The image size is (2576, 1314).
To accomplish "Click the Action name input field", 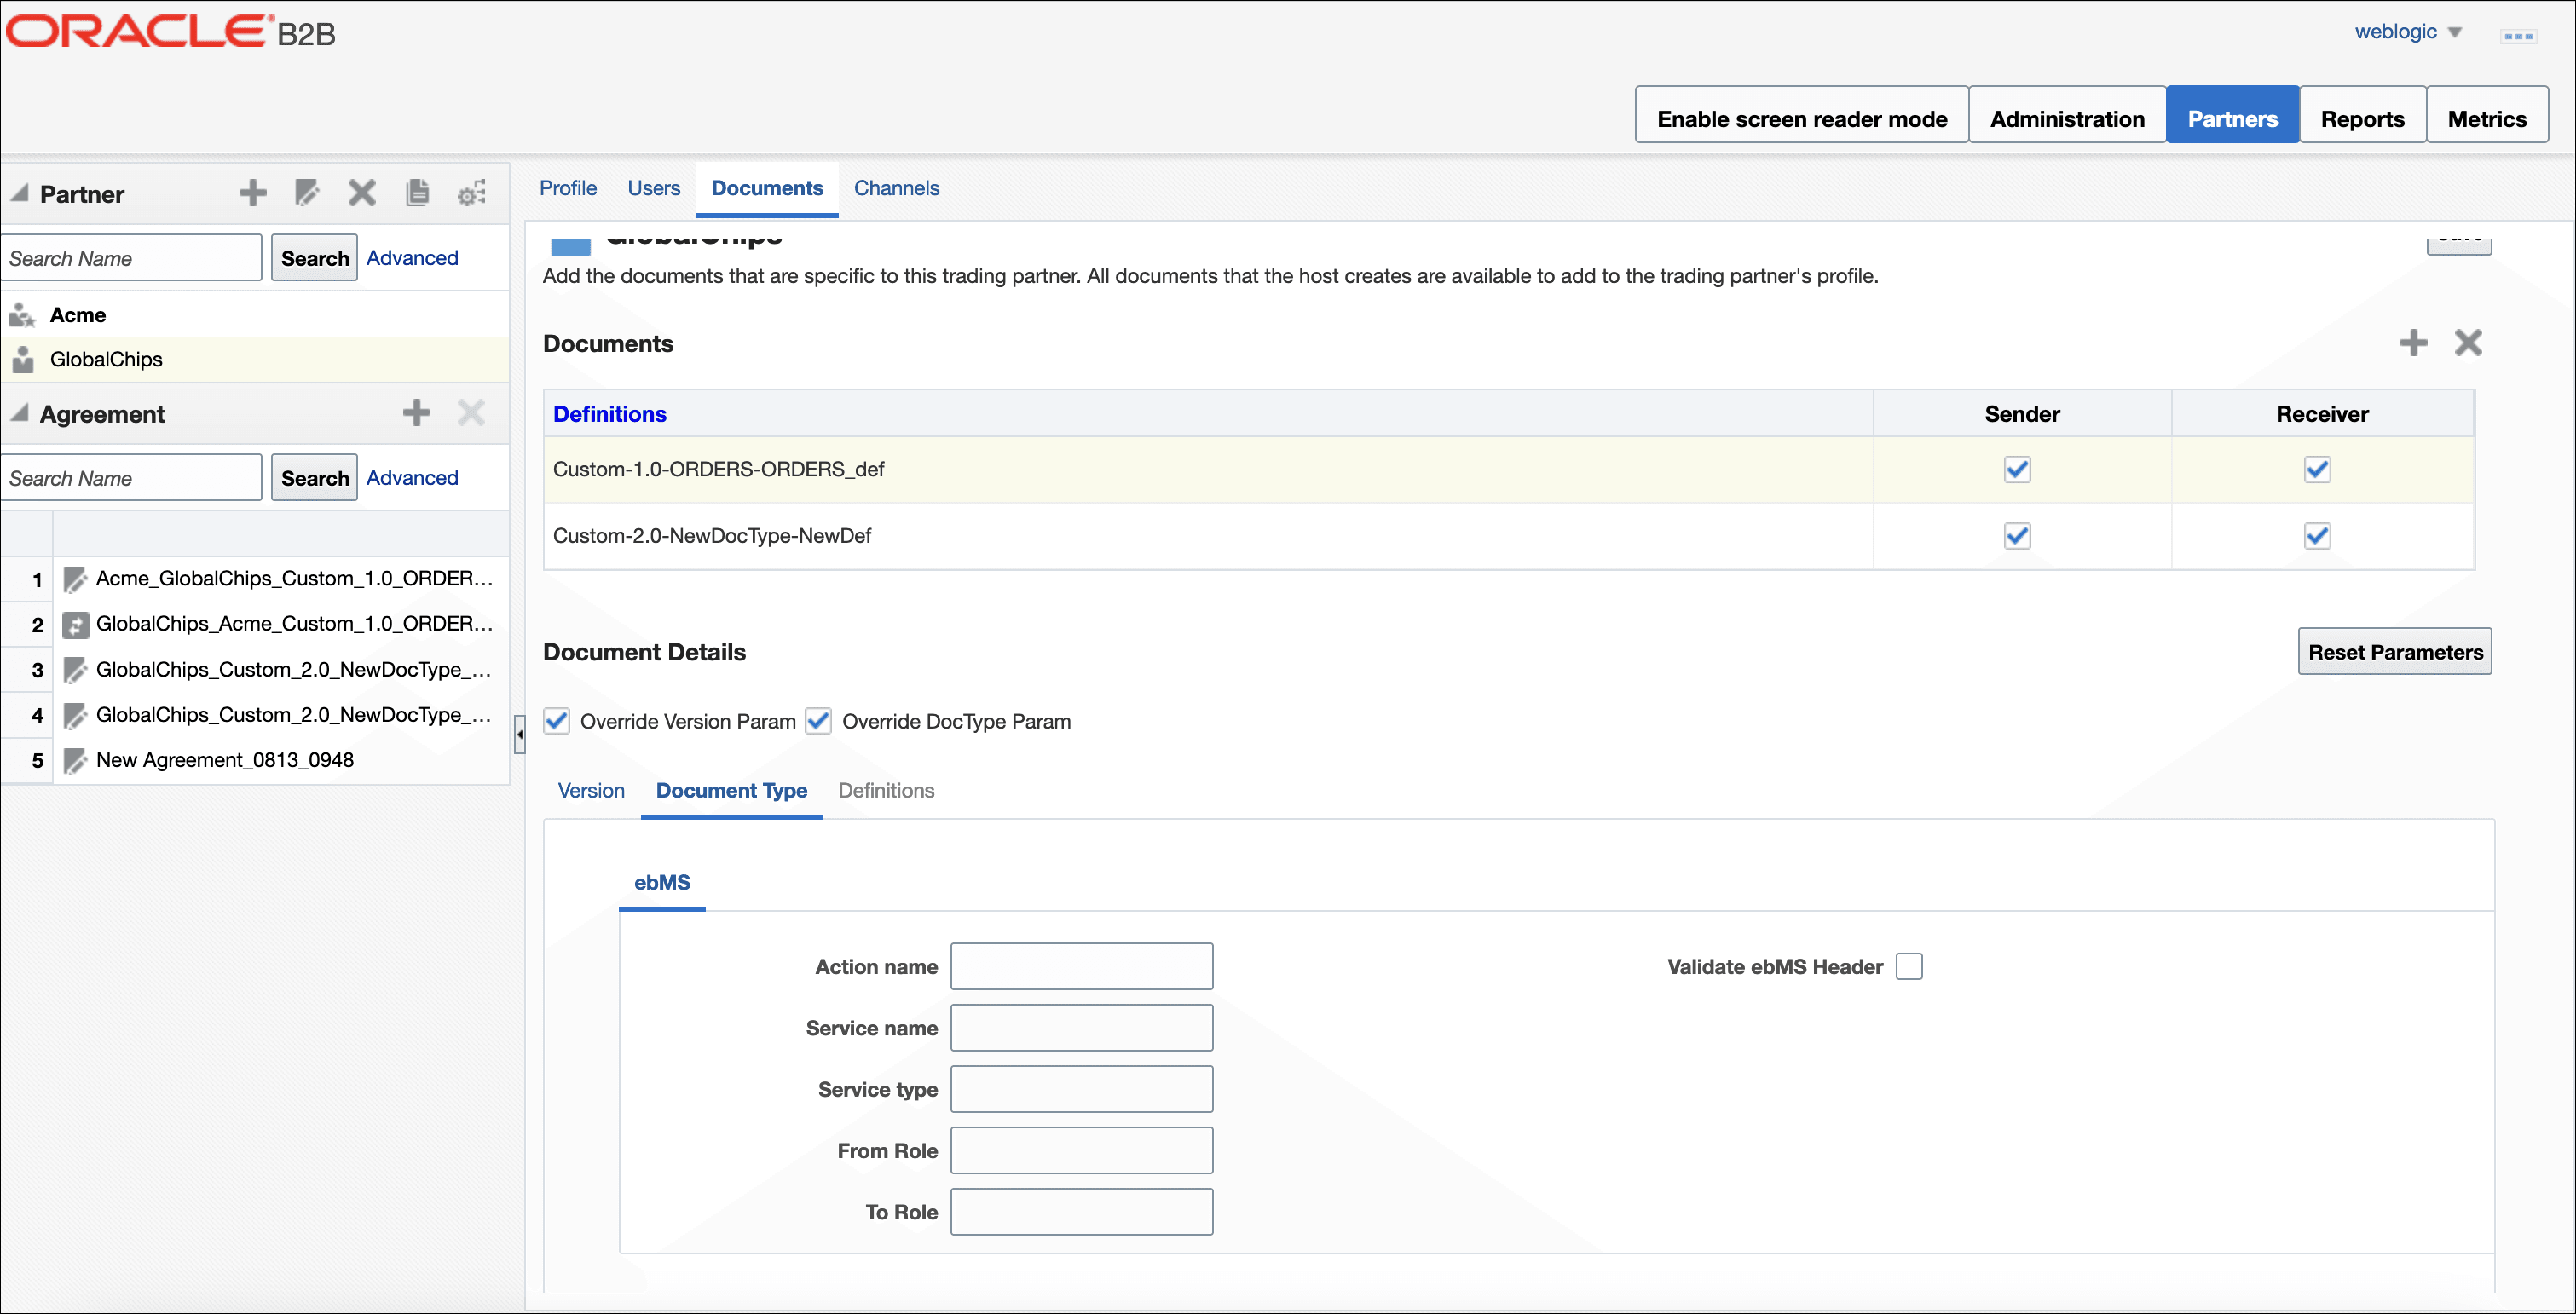I will coord(1081,966).
